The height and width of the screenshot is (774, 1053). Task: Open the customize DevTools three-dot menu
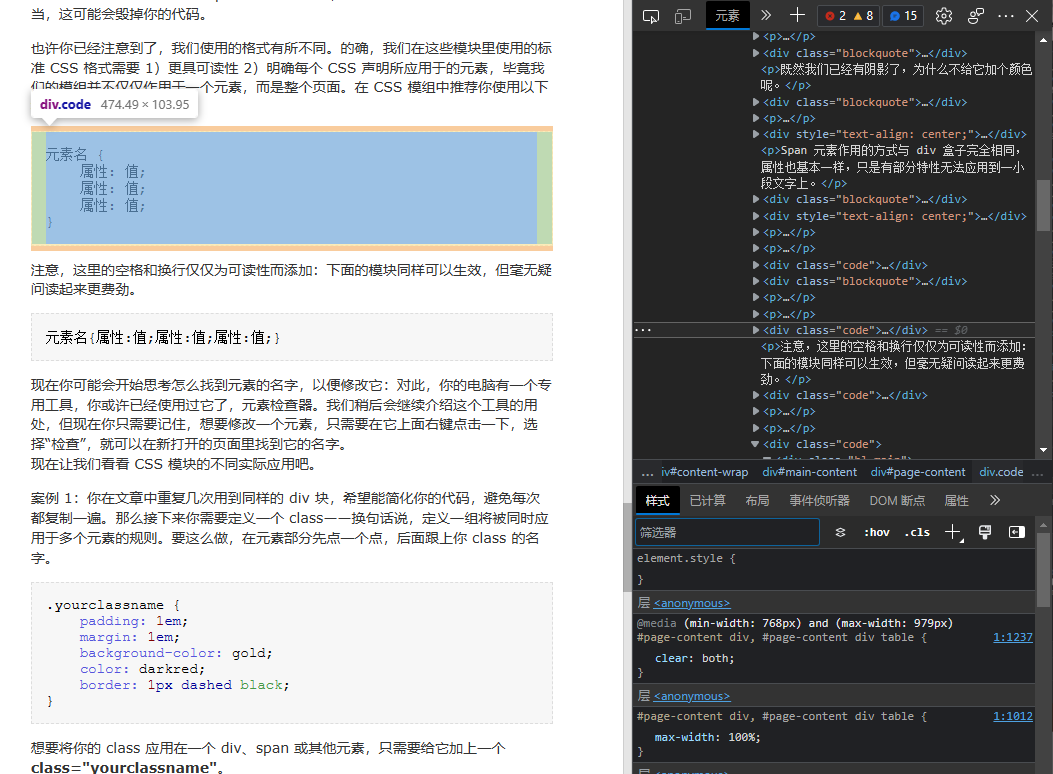click(1006, 16)
